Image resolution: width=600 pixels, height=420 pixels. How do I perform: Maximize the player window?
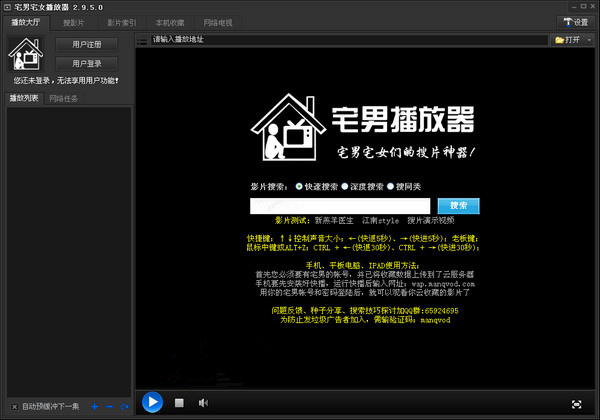tap(584, 7)
